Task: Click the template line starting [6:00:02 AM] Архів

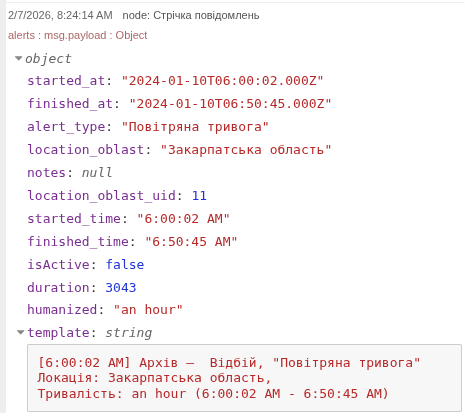Action: [x=229, y=362]
